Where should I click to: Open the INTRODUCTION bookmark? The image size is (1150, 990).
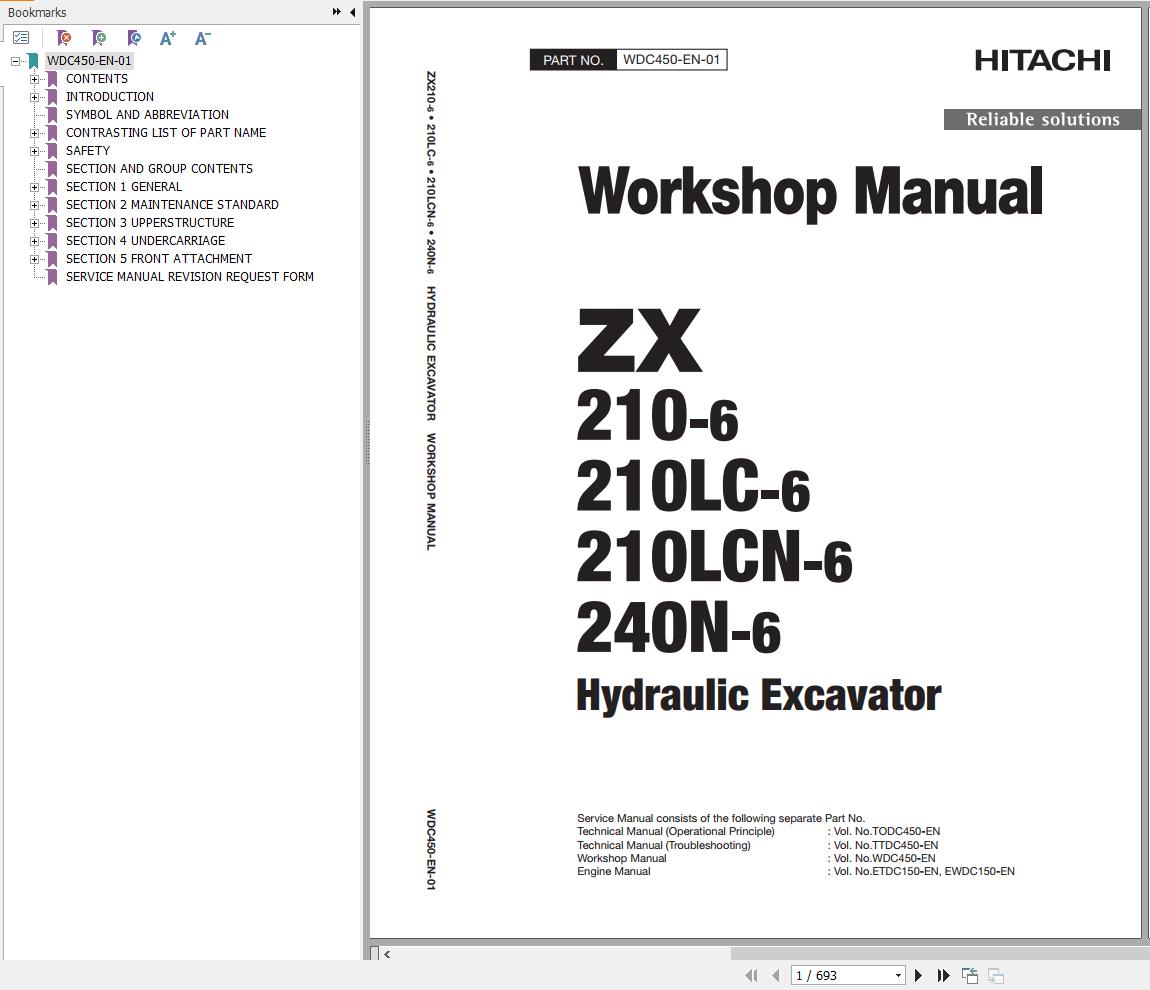click(110, 97)
